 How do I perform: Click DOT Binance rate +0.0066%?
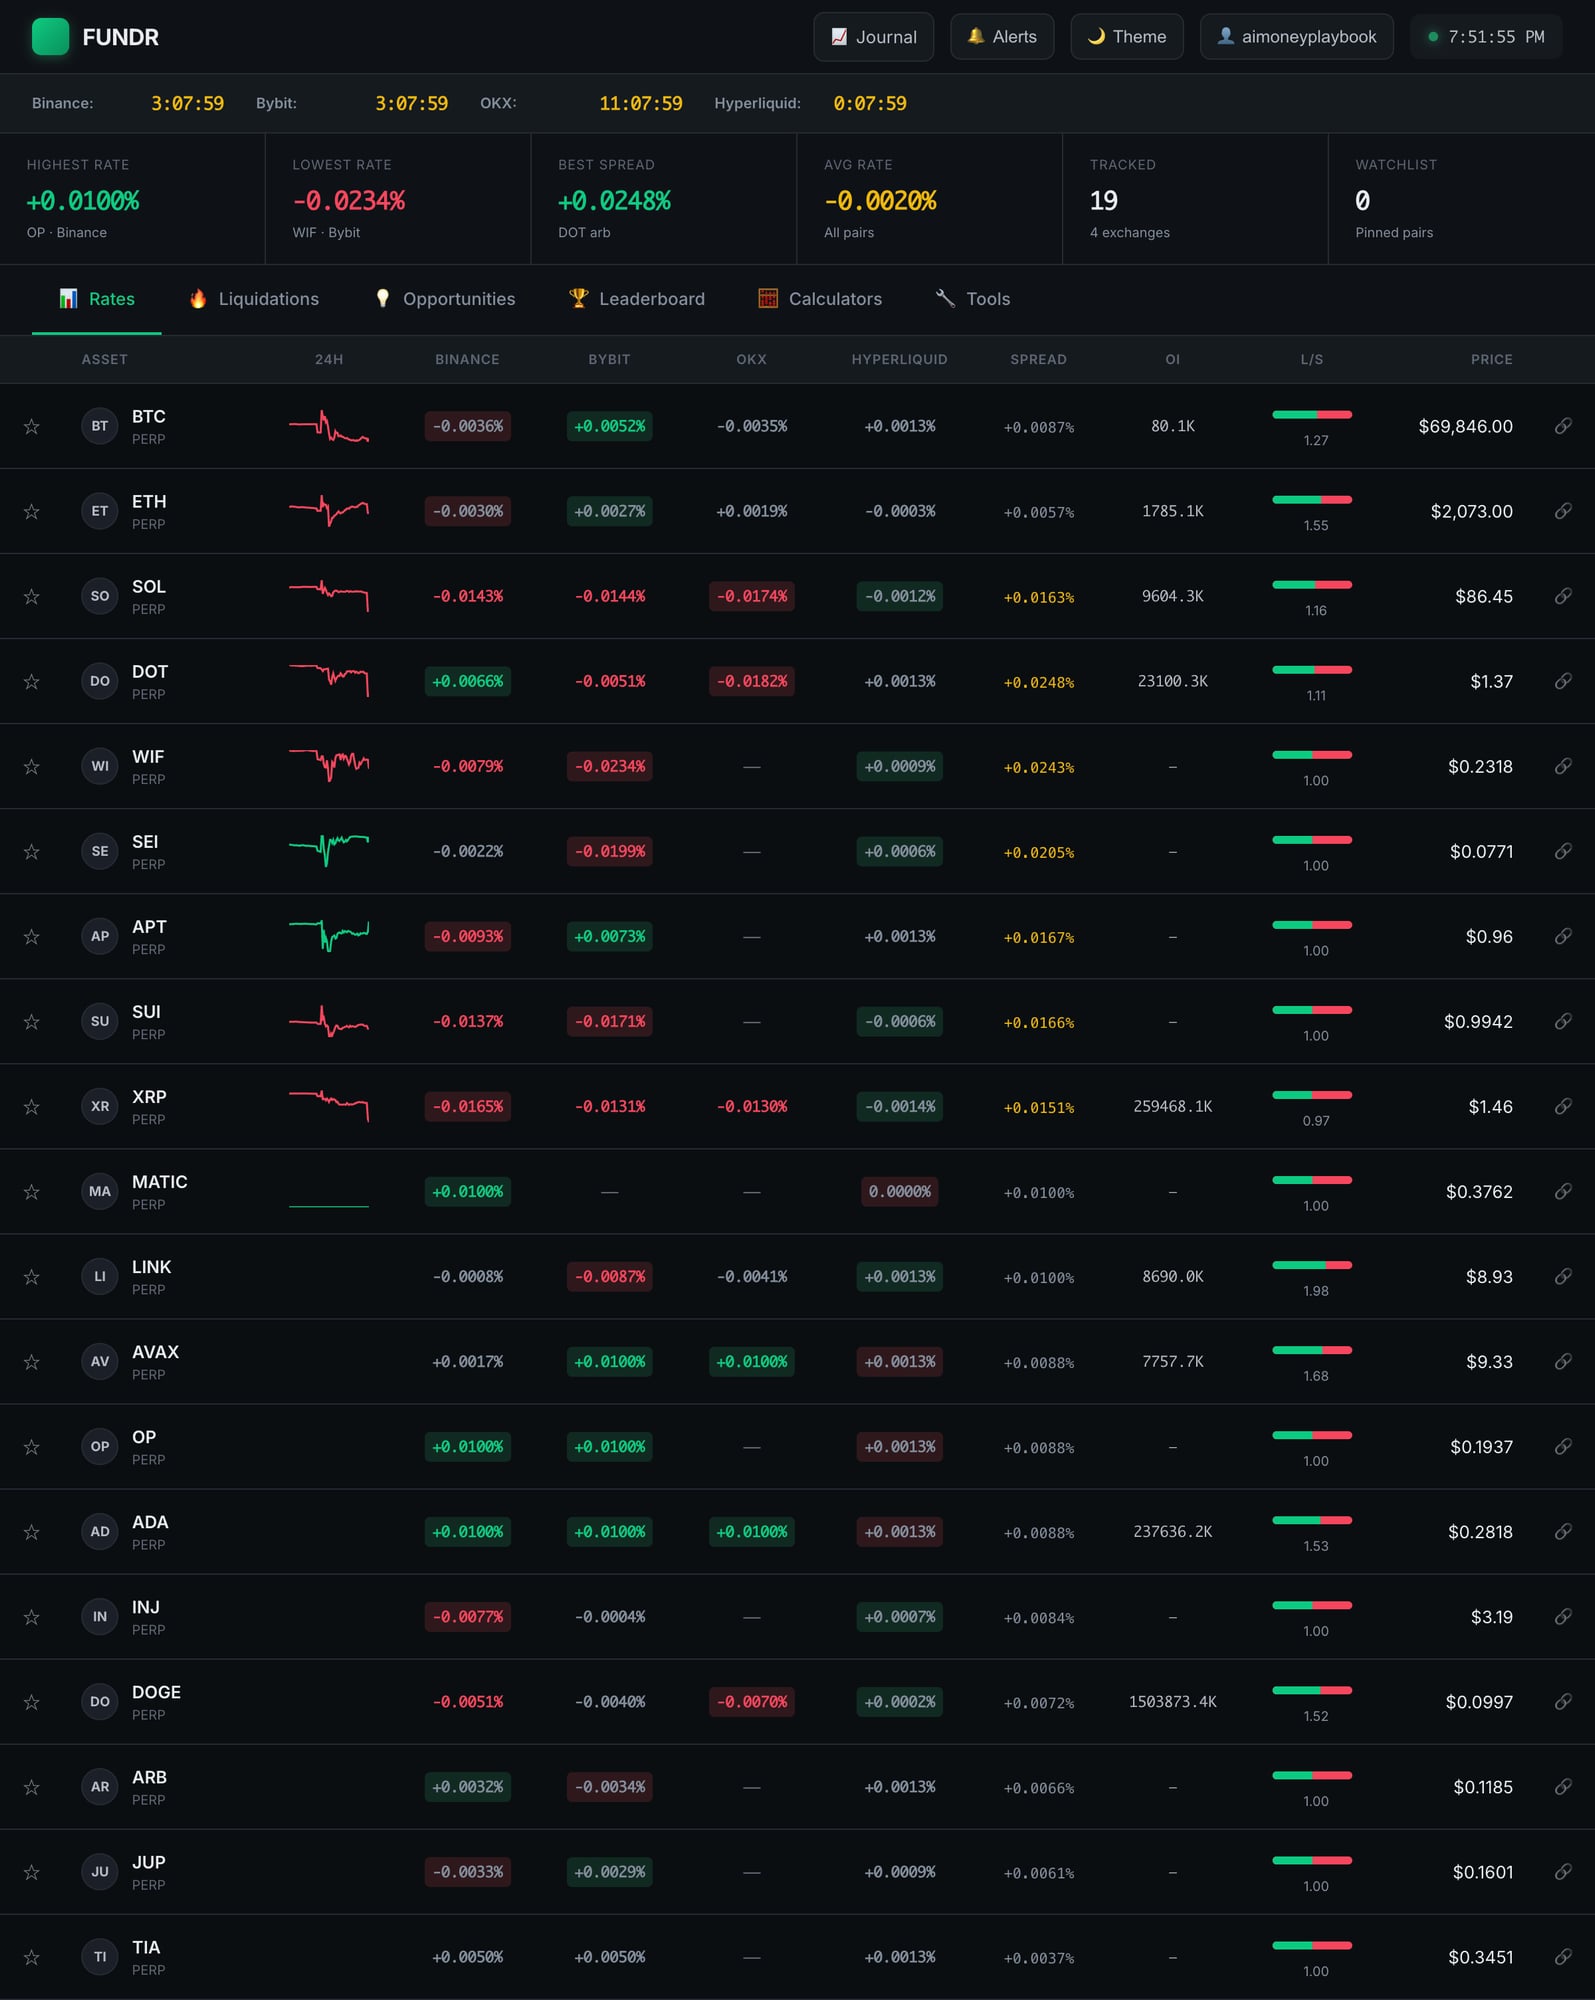(x=467, y=681)
